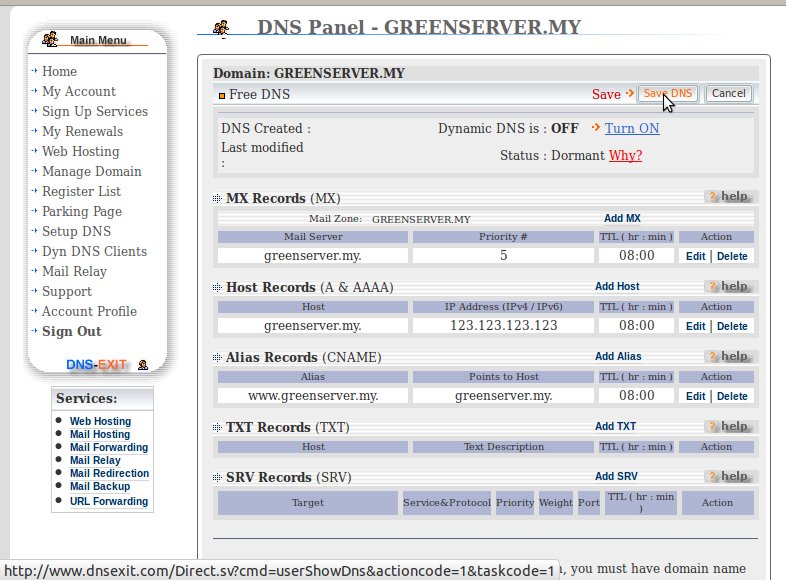Open Parking Page menu item
The width and height of the screenshot is (786, 580).
coord(82,212)
